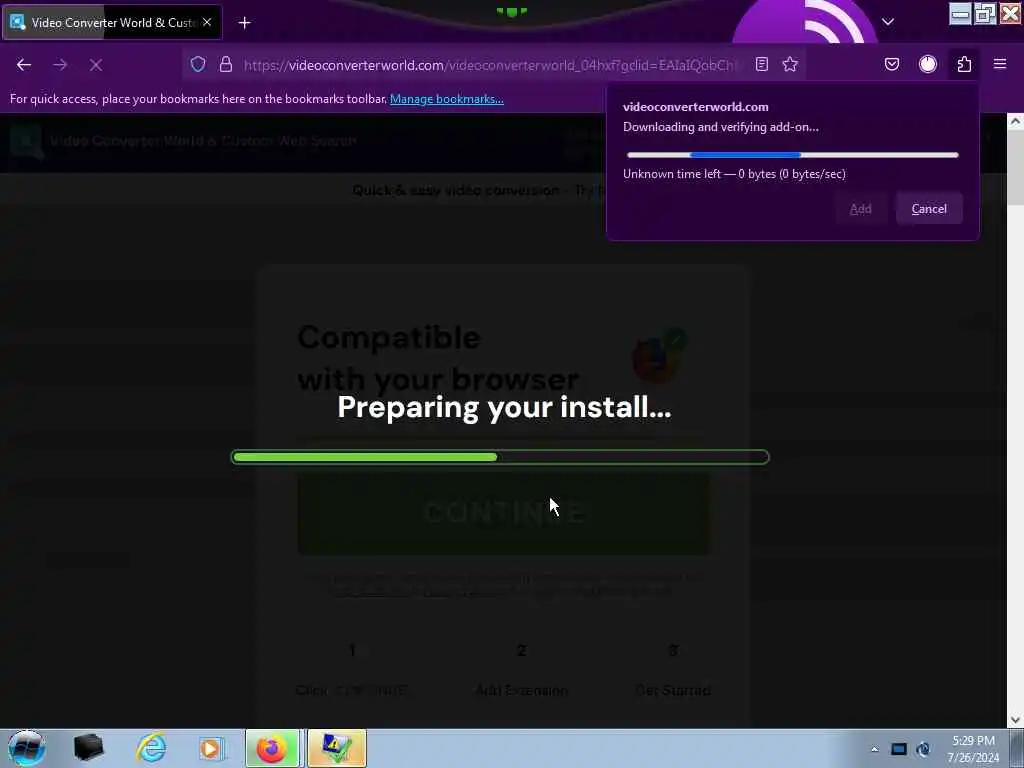Stop loading the page
The image size is (1024, 768).
pyautogui.click(x=96, y=65)
